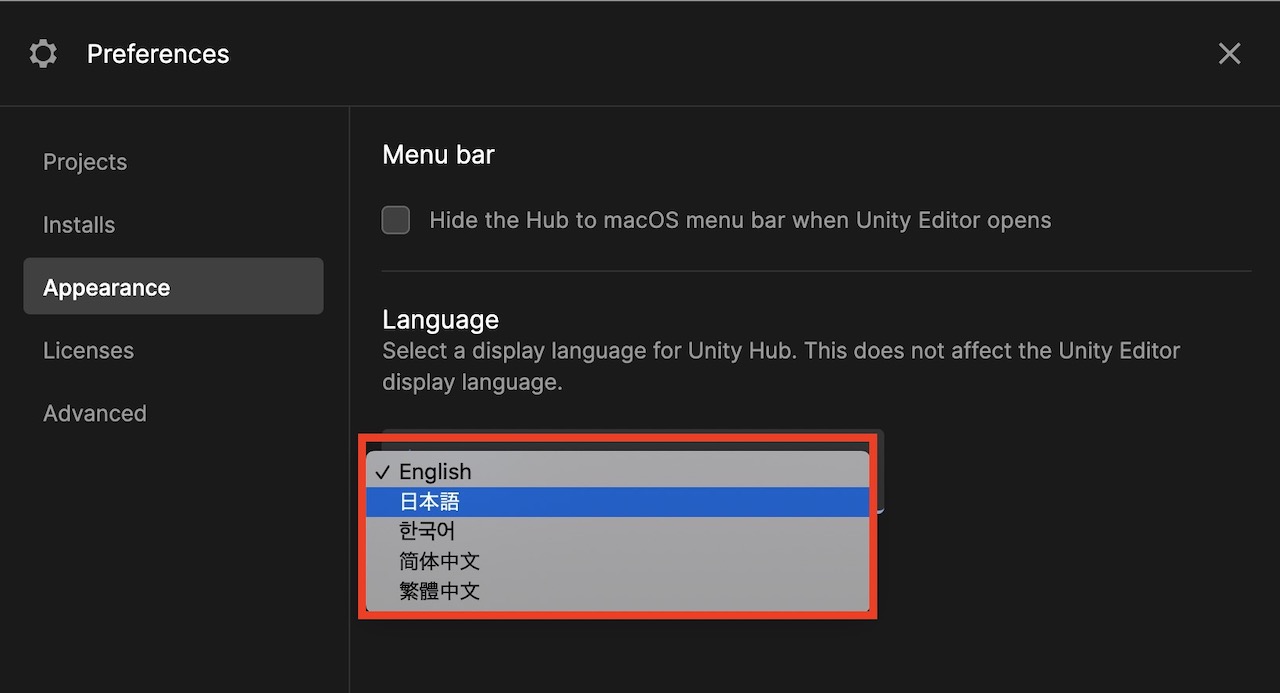Click the Preferences gear icon
1280x693 pixels.
42,53
